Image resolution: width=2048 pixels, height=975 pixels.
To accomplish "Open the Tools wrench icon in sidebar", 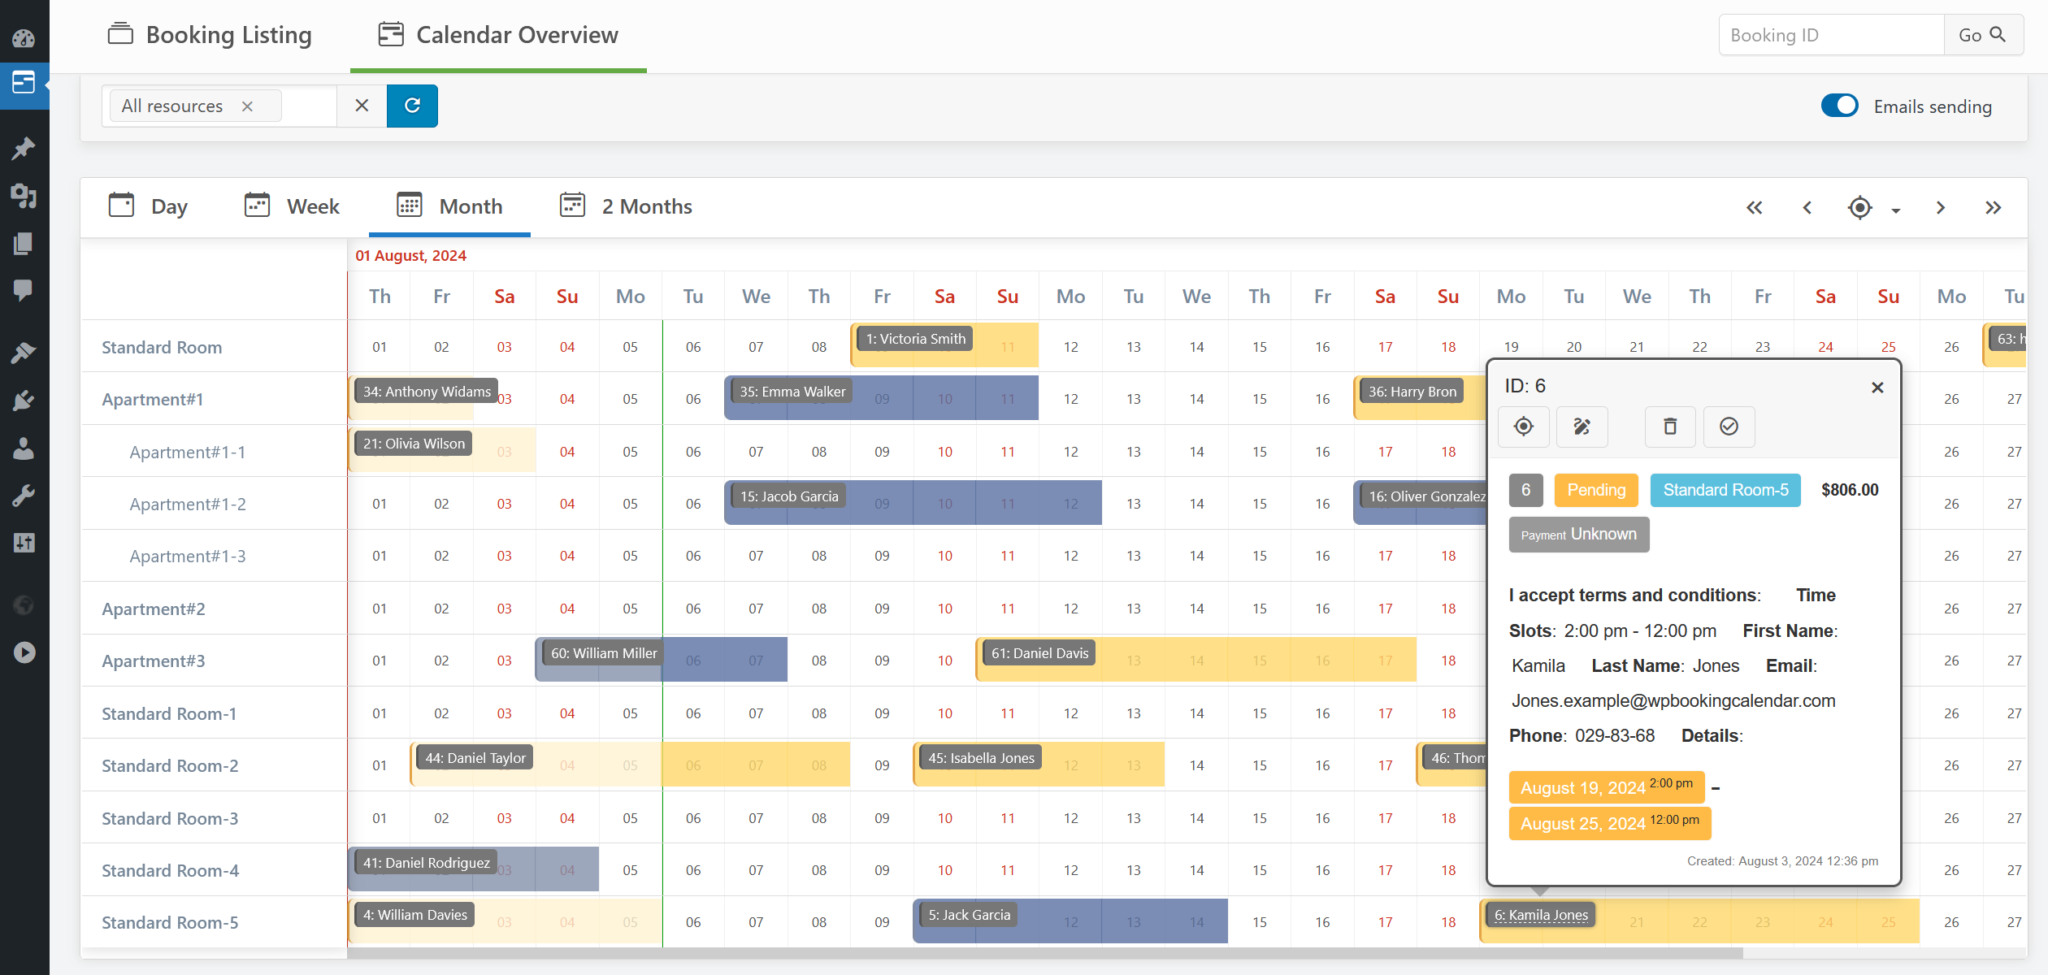I will [x=24, y=495].
